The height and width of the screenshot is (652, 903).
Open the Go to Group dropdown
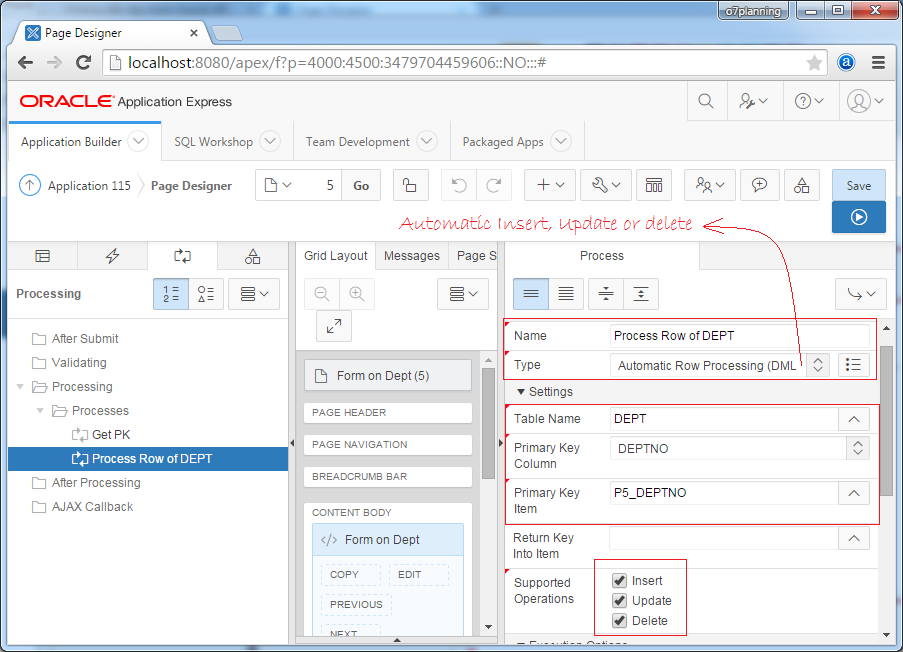tap(861, 294)
